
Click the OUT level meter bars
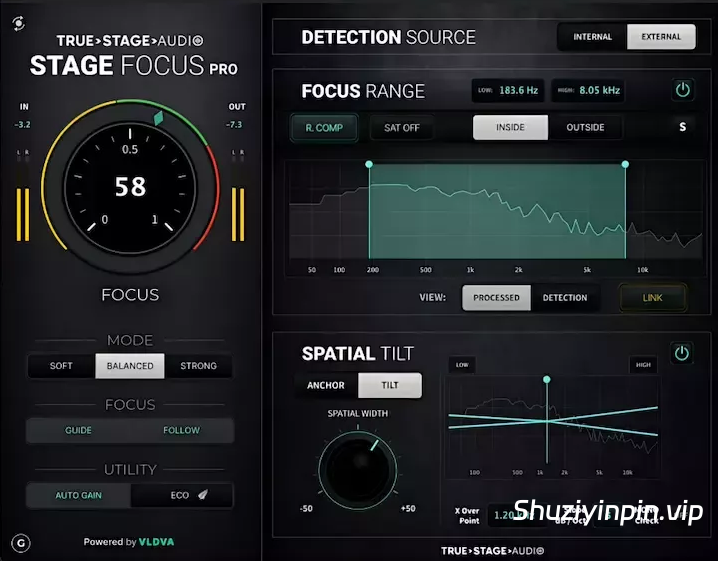click(238, 214)
